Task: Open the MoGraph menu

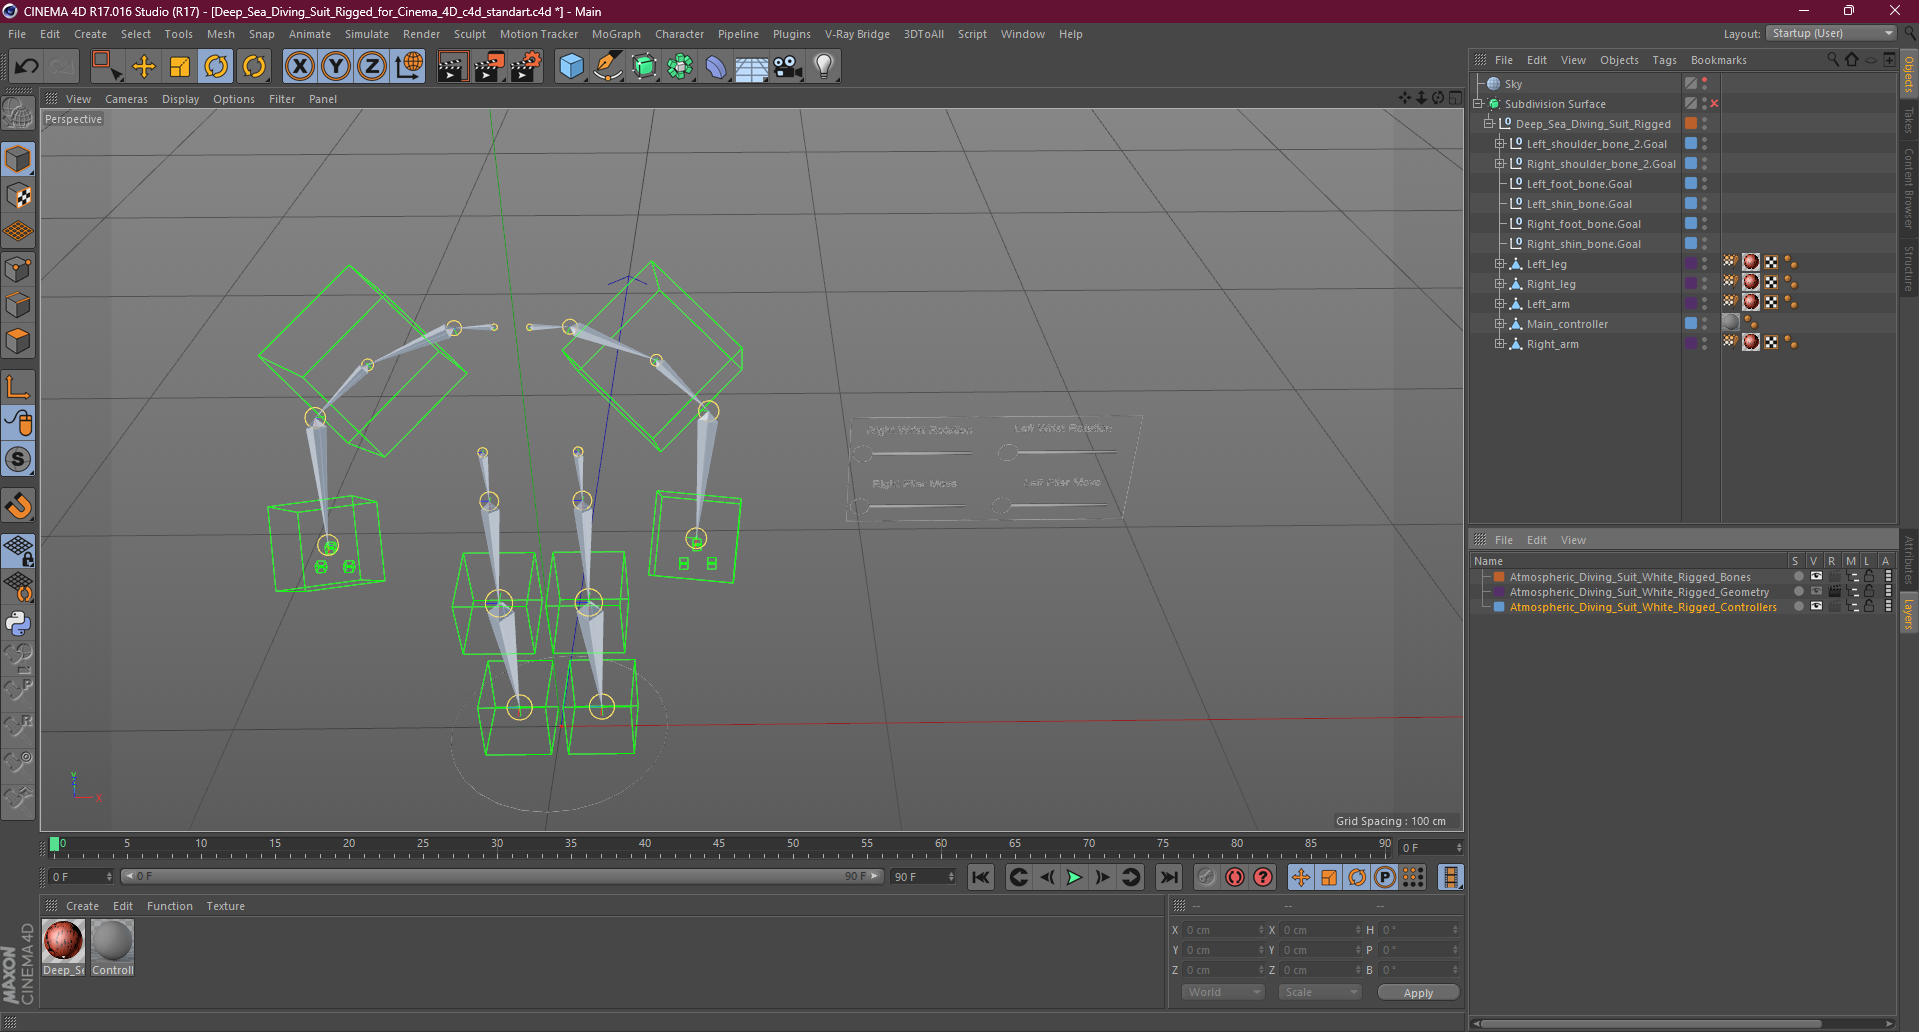Action: point(616,34)
